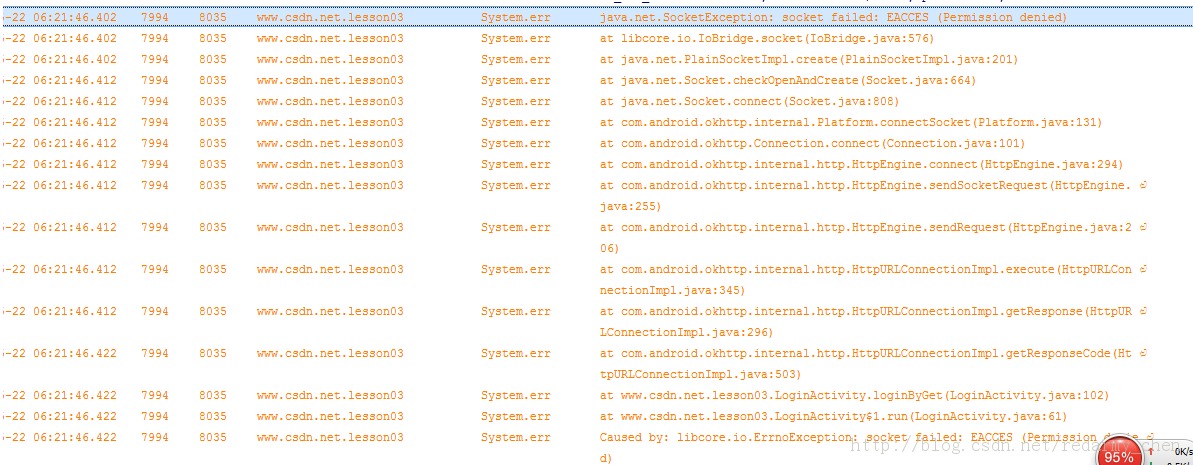Click the wrap marker on the getResponseCode row
The image size is (1193, 465).
[1144, 353]
